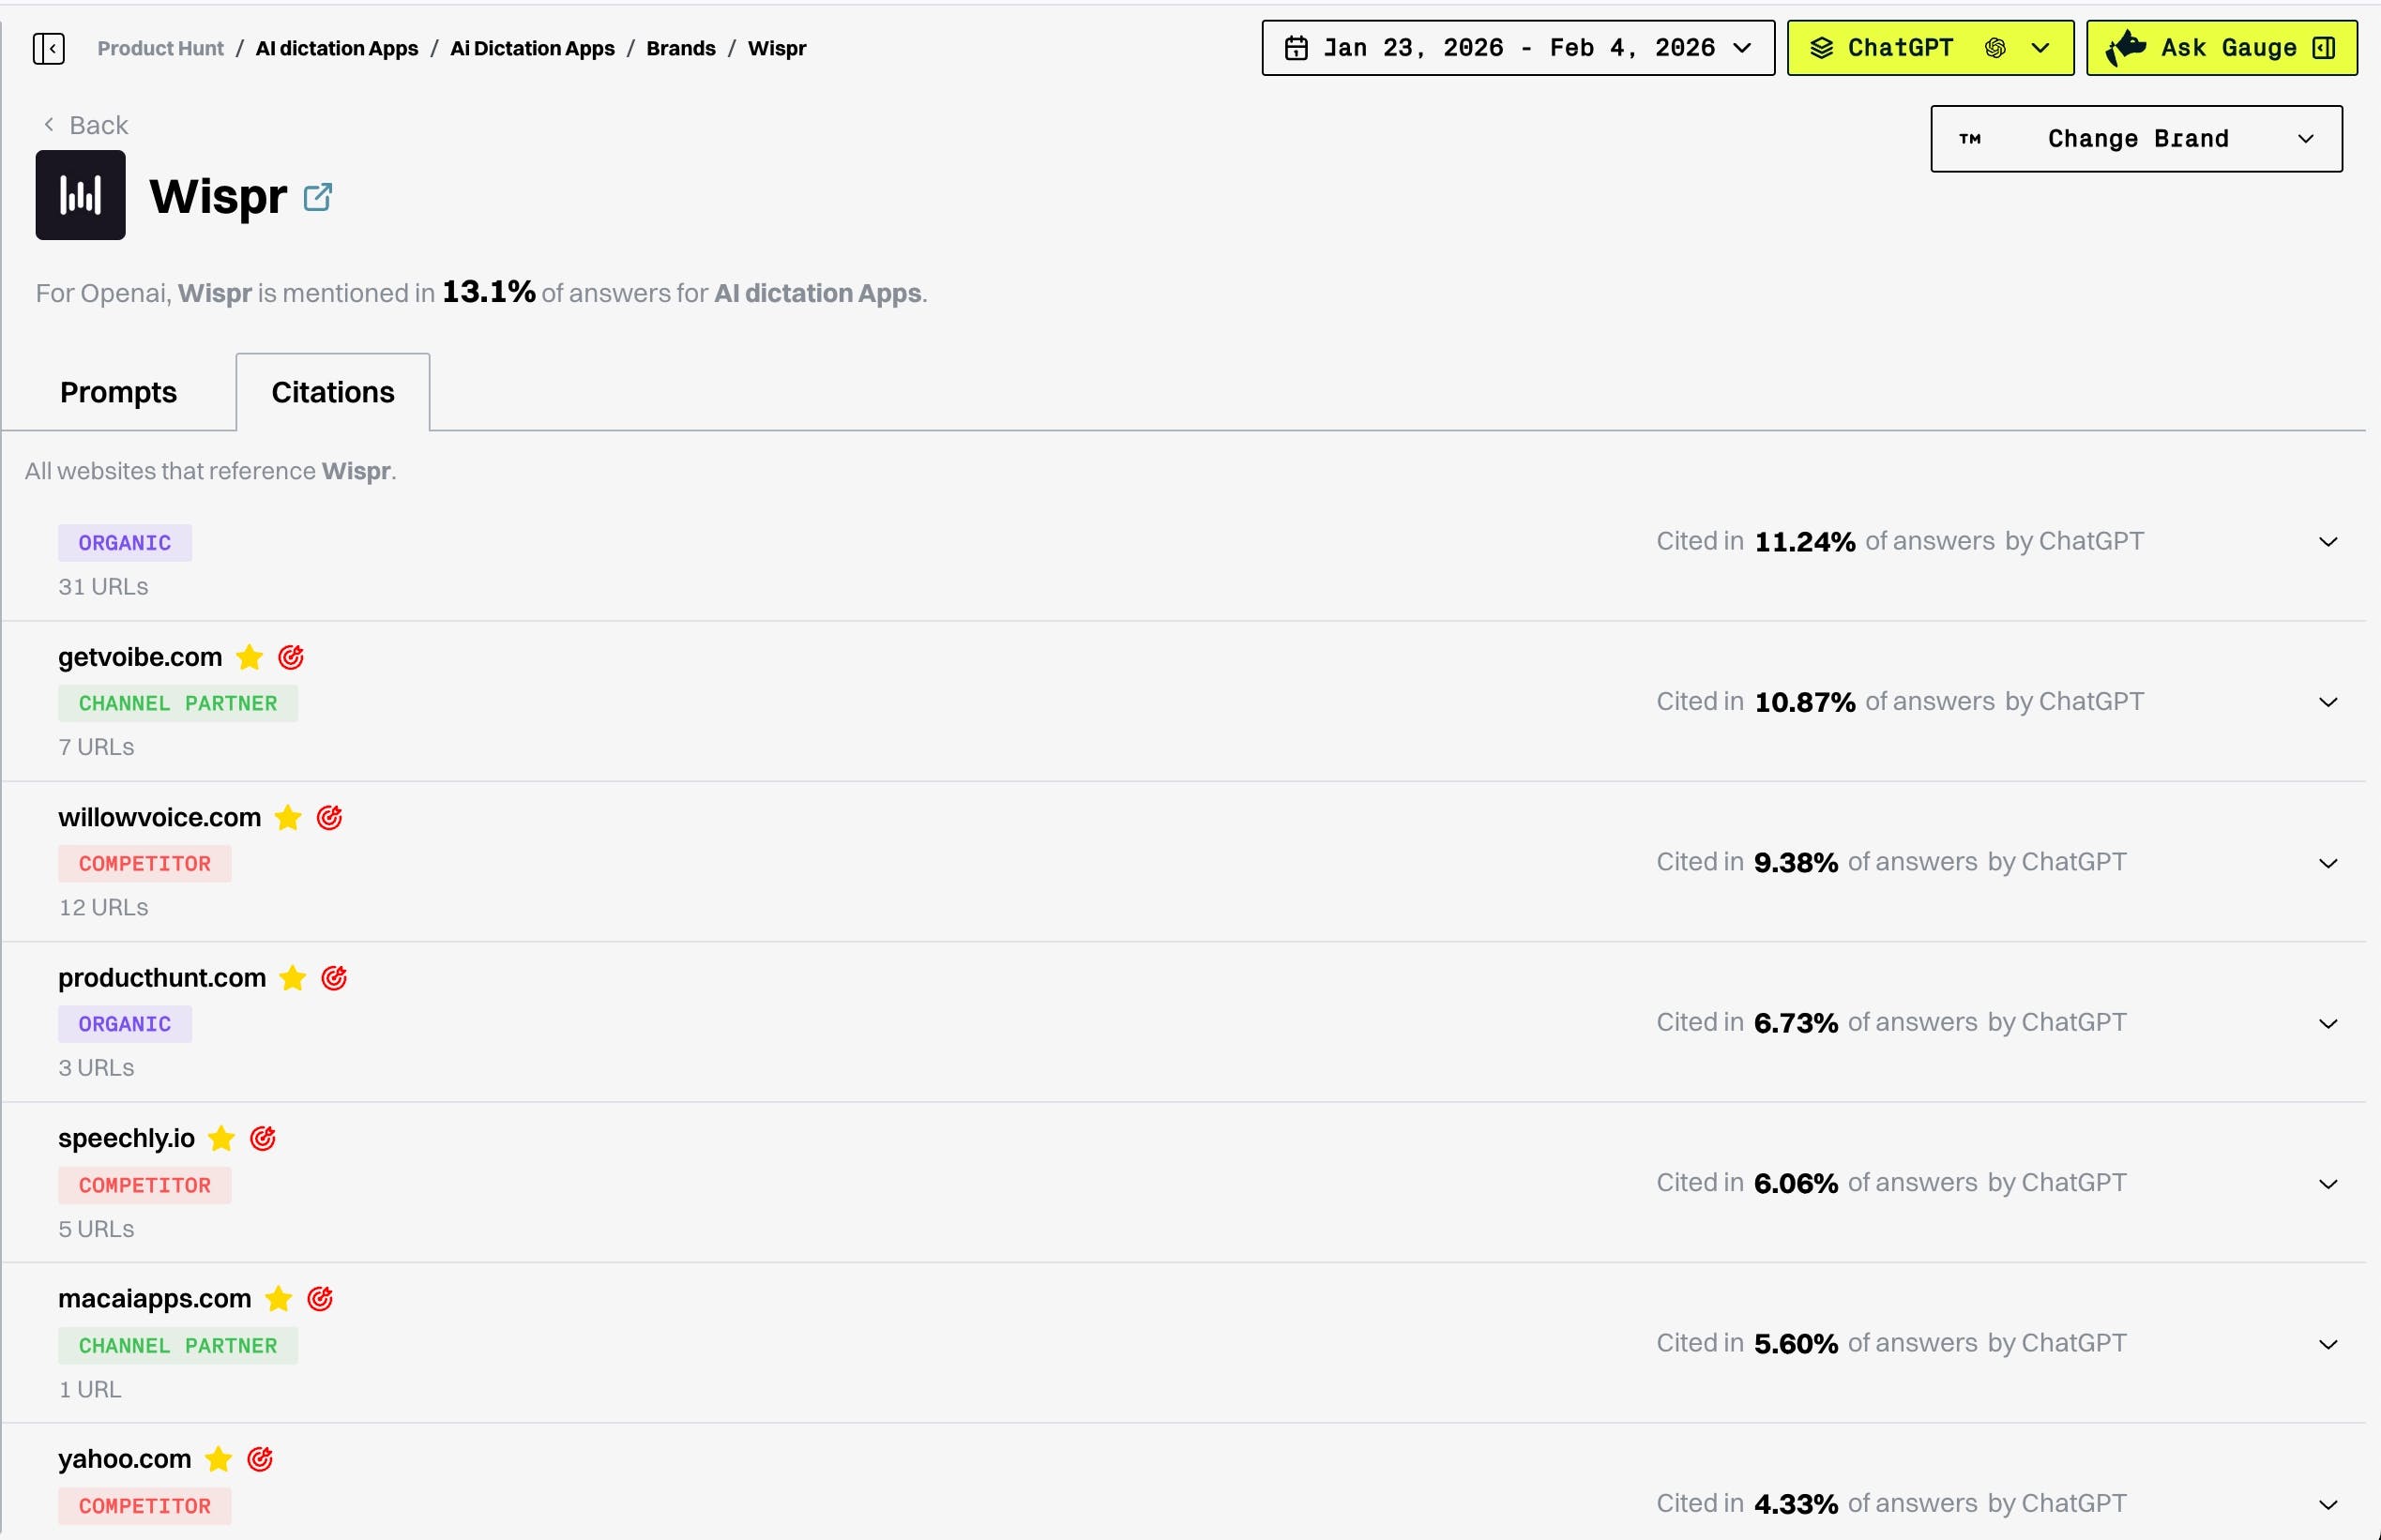Open the ChatGPT model dropdown
This screenshot has height=1540, width=2381.
click(x=1929, y=48)
